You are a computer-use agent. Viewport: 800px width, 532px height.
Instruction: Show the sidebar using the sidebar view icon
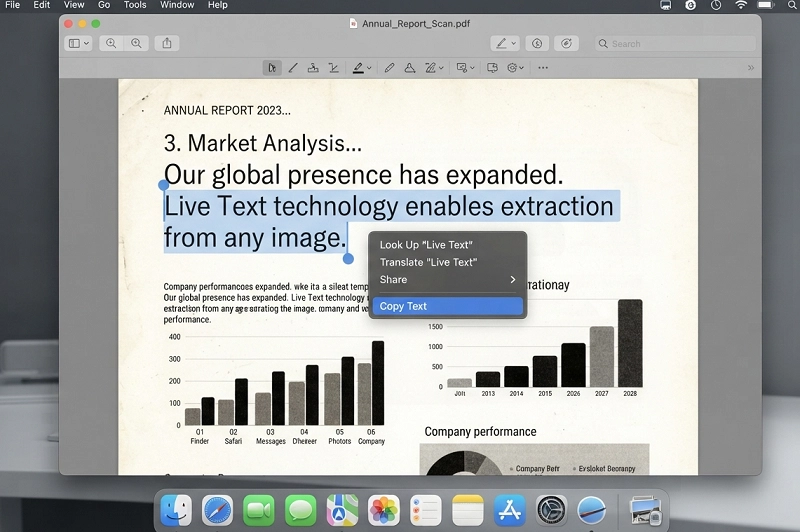pyautogui.click(x=74, y=43)
